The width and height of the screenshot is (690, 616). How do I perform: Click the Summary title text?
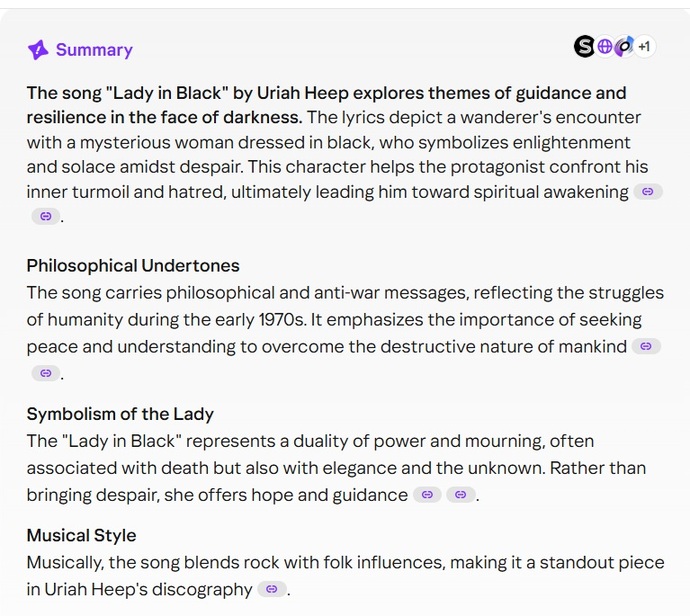(94, 50)
